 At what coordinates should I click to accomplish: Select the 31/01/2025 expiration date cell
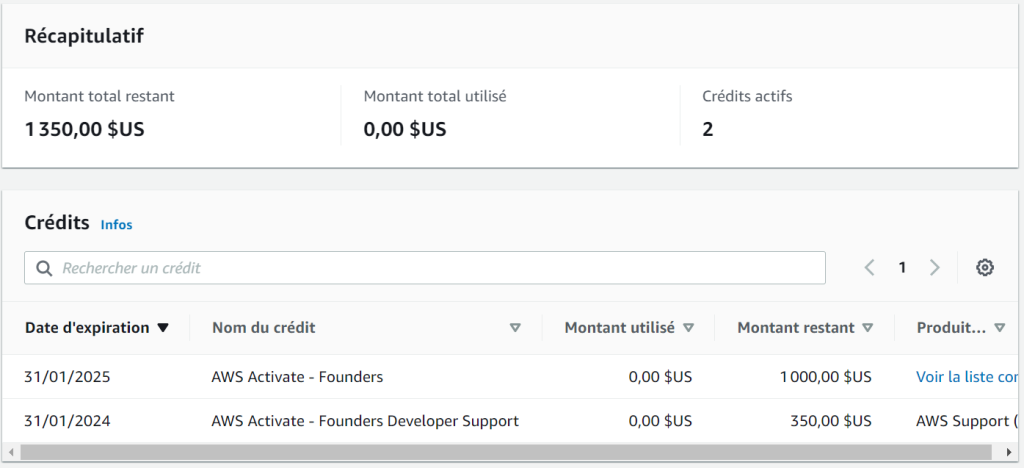click(67, 377)
